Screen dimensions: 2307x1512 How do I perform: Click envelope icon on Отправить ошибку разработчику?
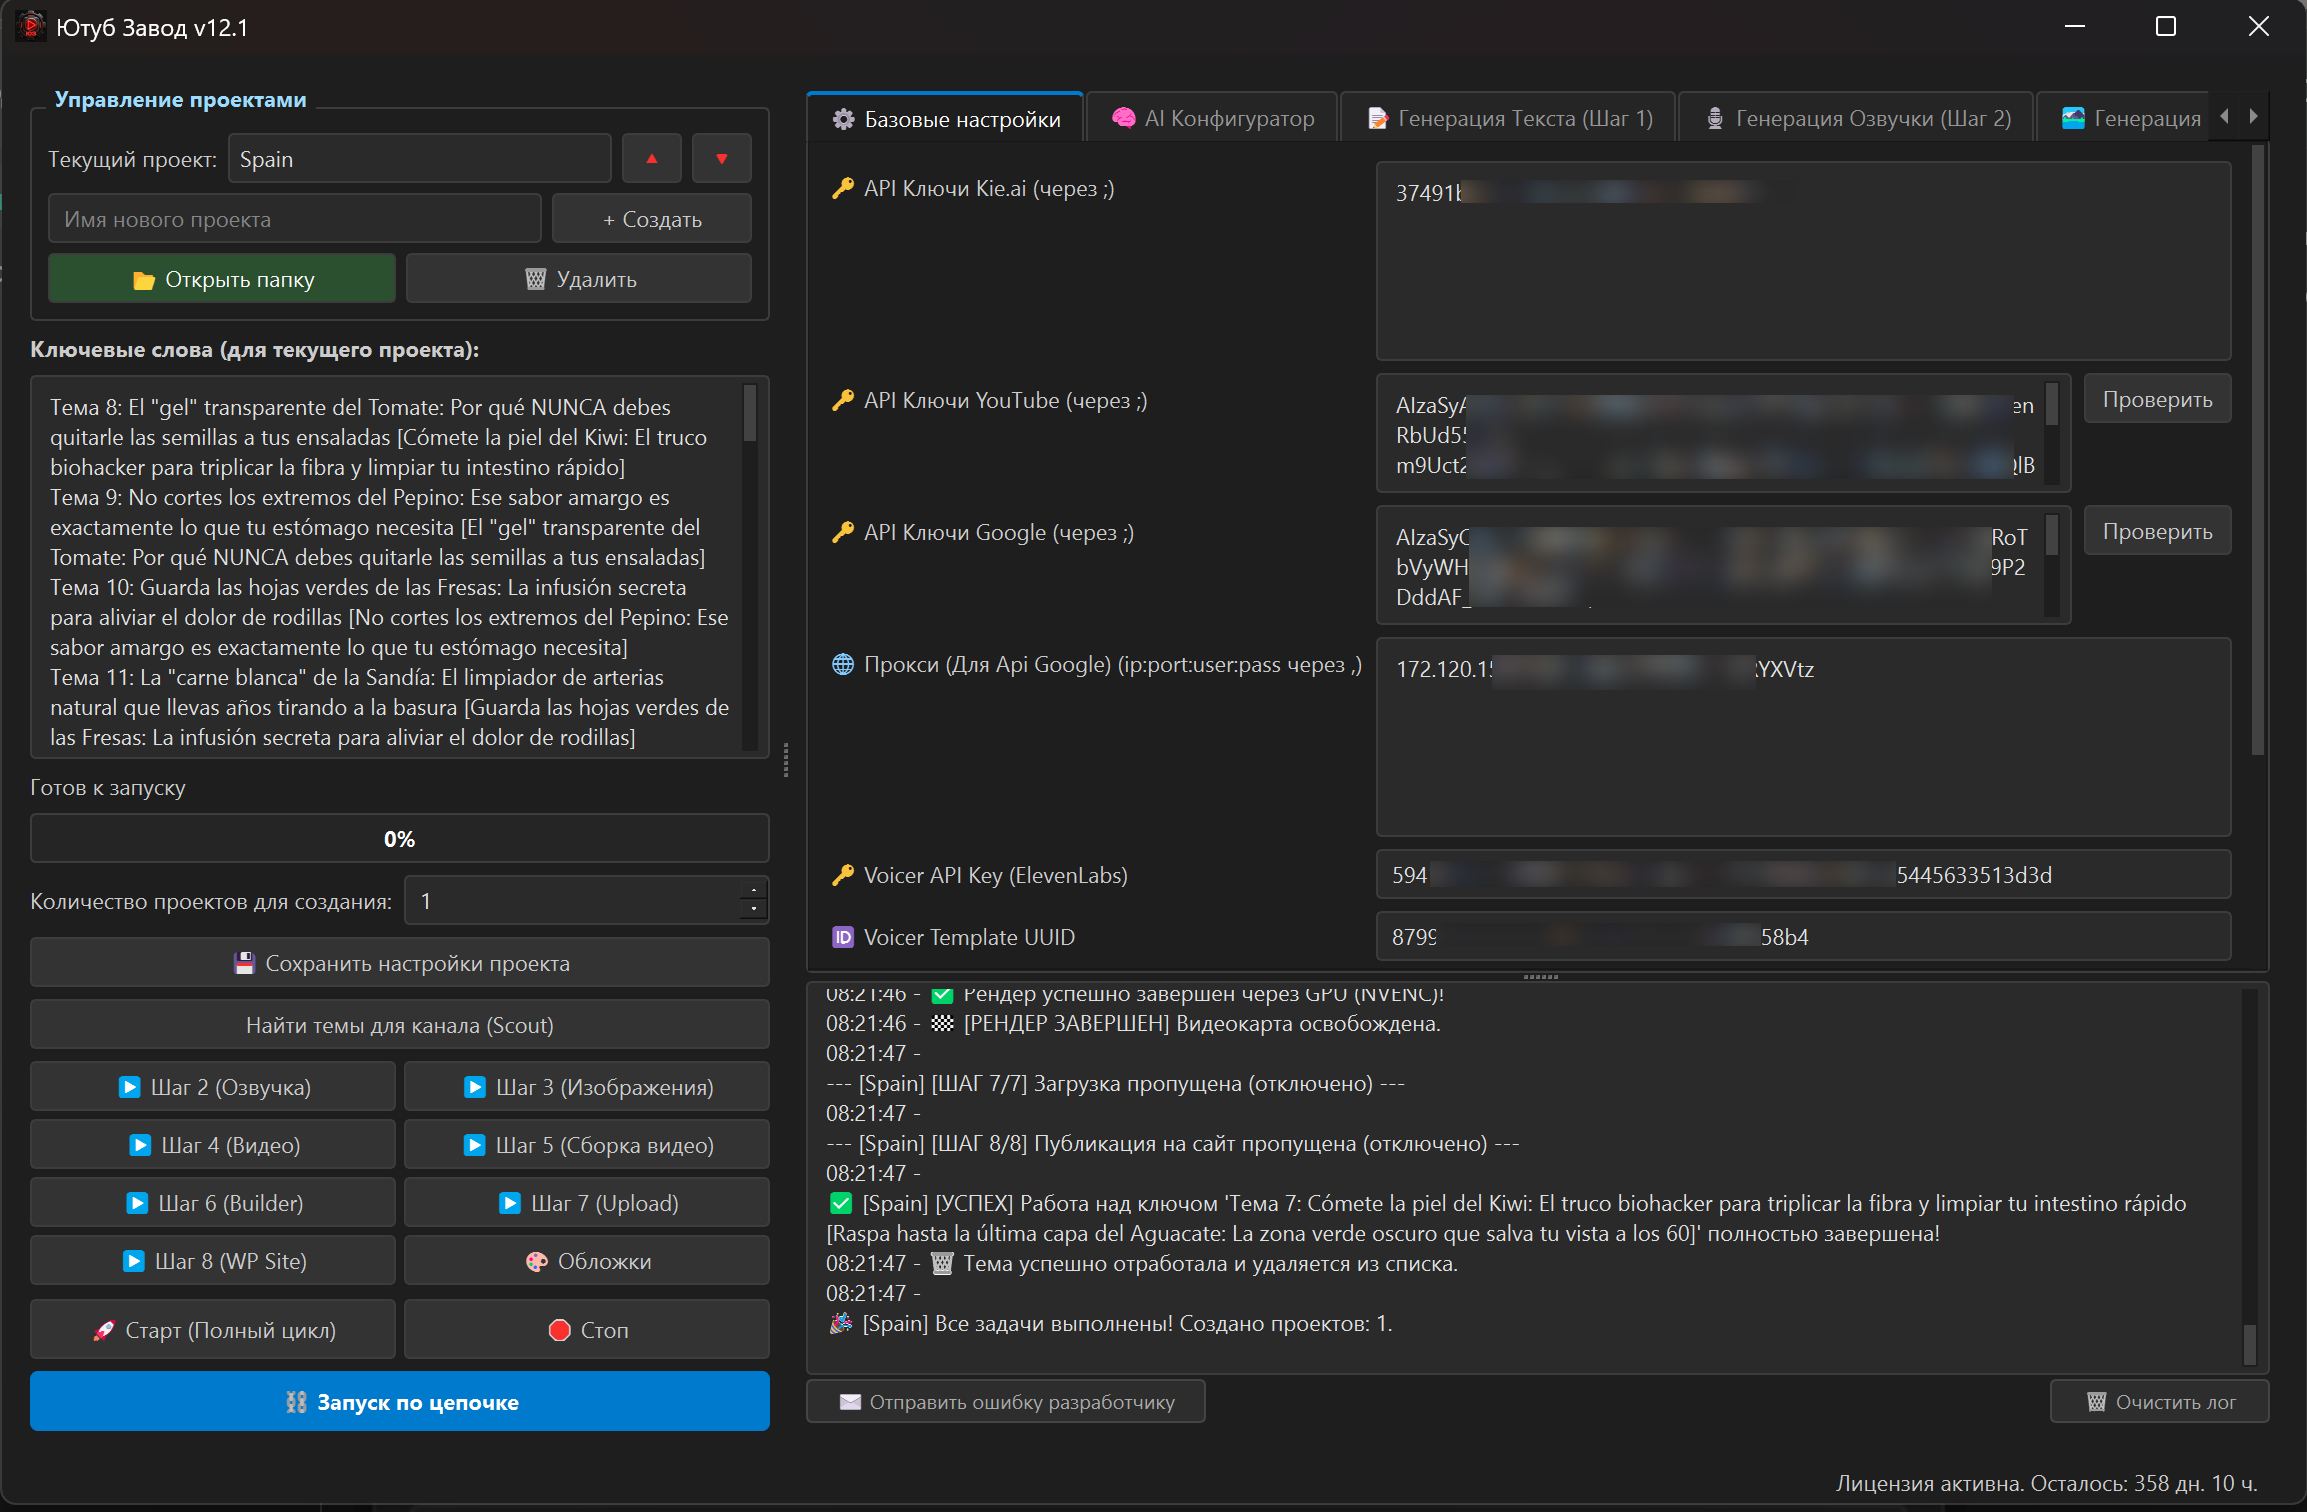pyautogui.click(x=850, y=1402)
